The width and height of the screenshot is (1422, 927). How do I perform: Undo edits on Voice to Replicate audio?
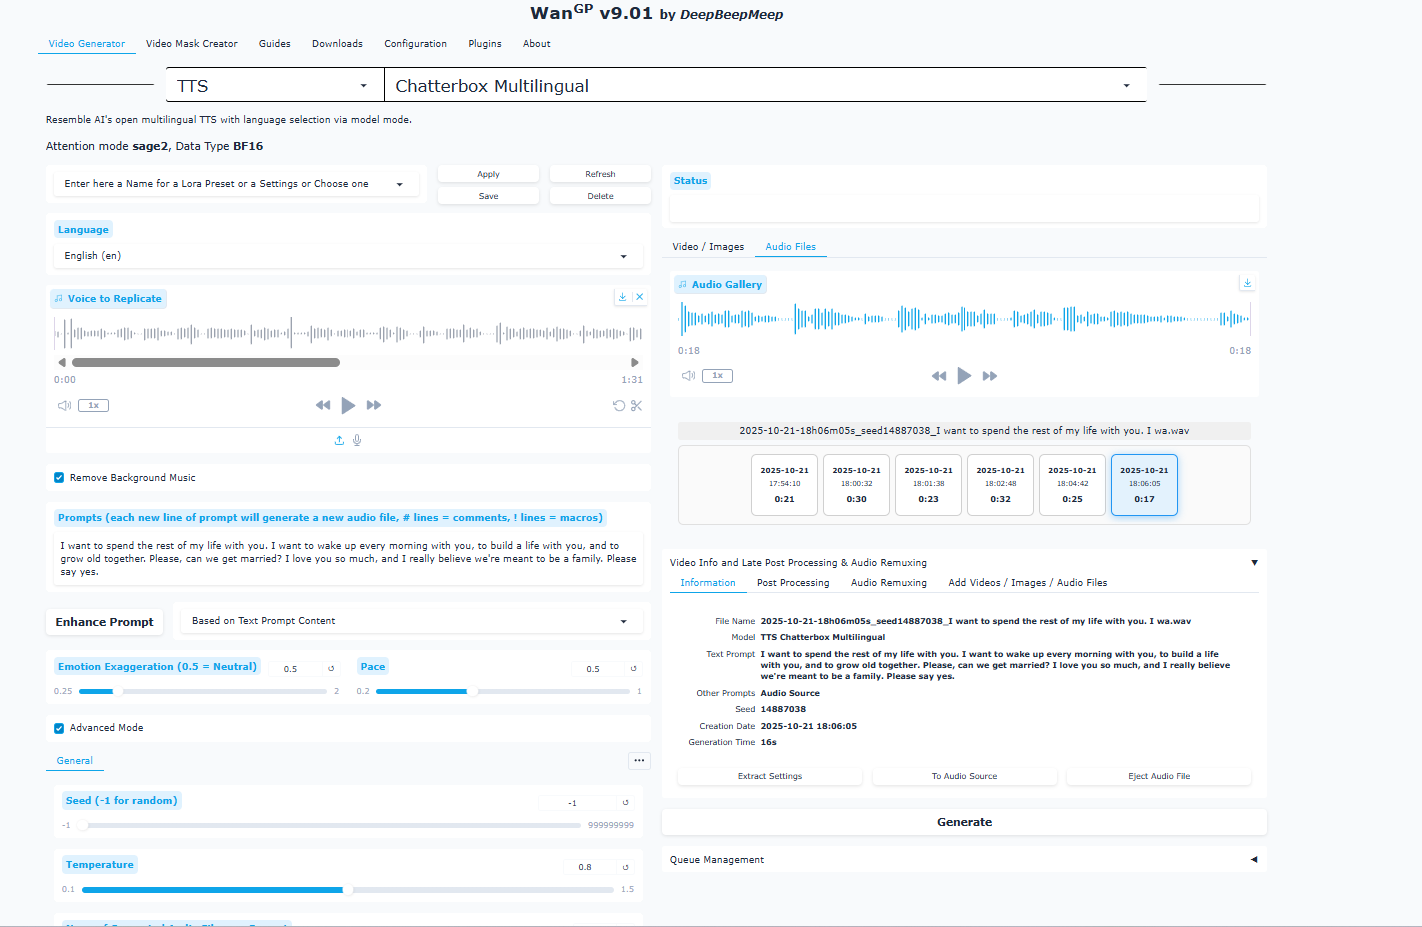pyautogui.click(x=619, y=405)
